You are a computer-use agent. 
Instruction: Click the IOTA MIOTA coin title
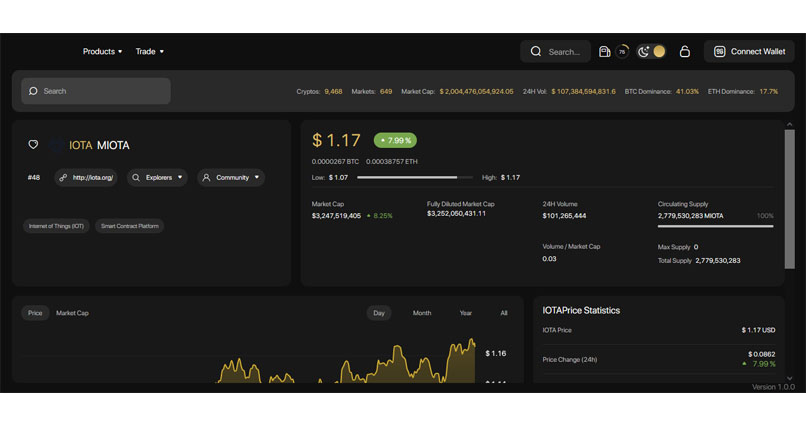[x=99, y=145]
